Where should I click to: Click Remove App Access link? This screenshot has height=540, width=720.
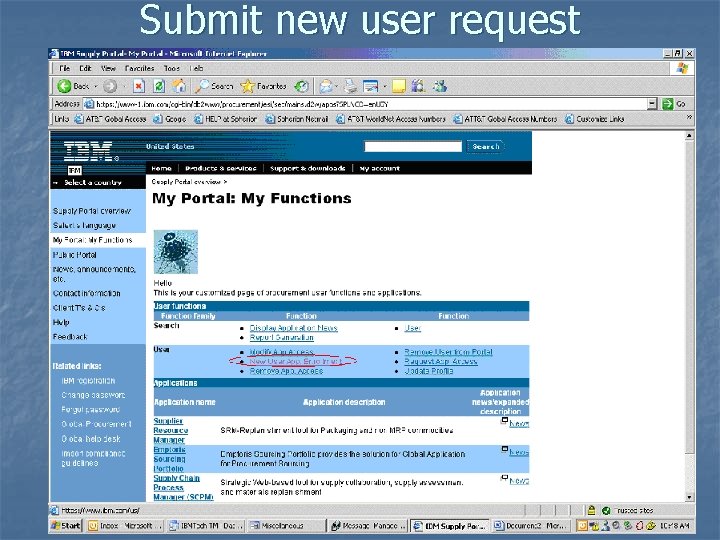tap(286, 371)
